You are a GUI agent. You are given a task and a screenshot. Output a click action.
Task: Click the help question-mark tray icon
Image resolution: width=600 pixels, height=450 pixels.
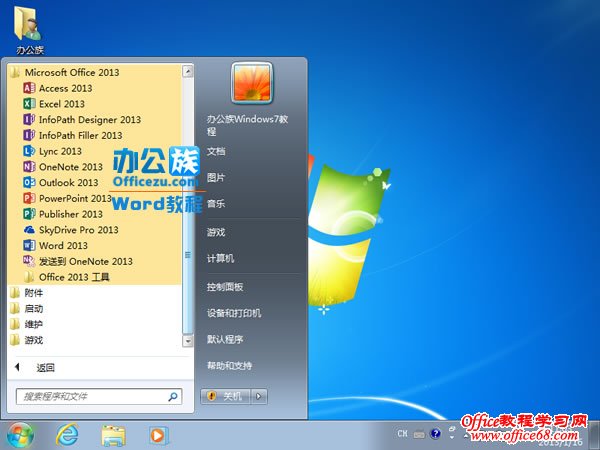pyautogui.click(x=435, y=434)
